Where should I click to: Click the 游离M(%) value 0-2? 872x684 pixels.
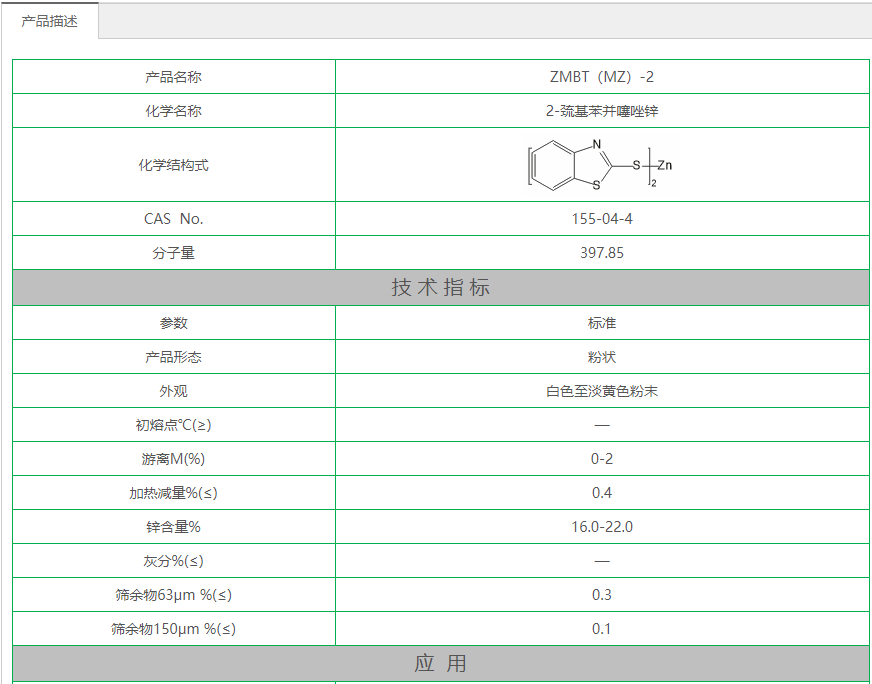click(601, 459)
